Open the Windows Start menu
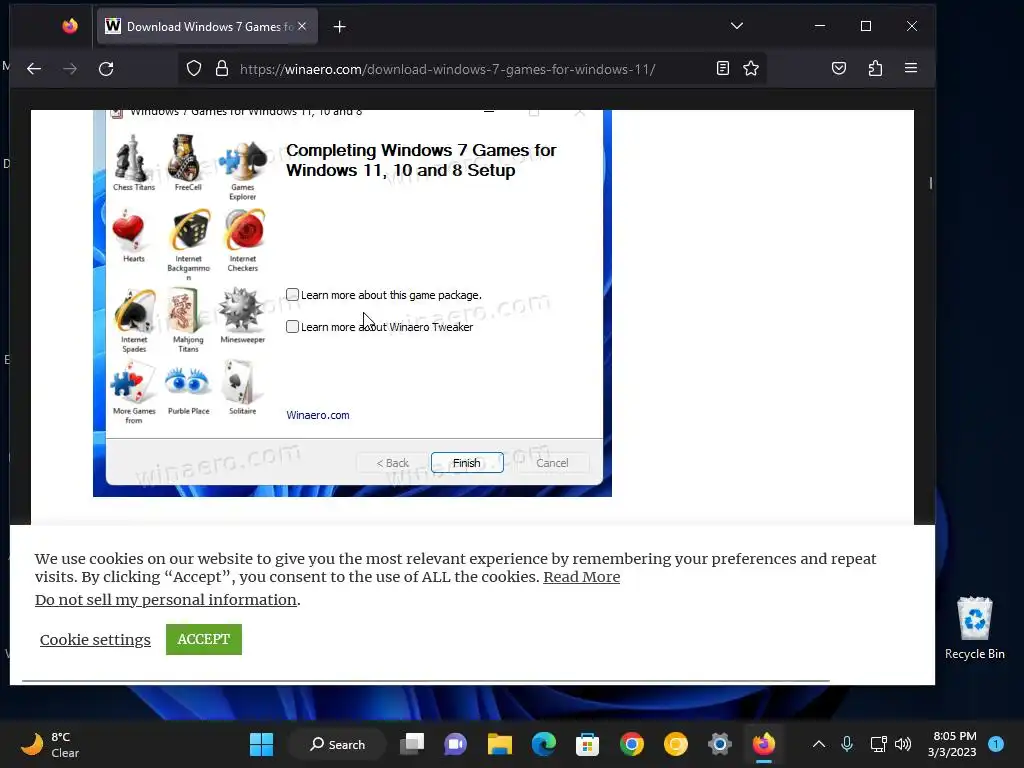 pyautogui.click(x=261, y=744)
